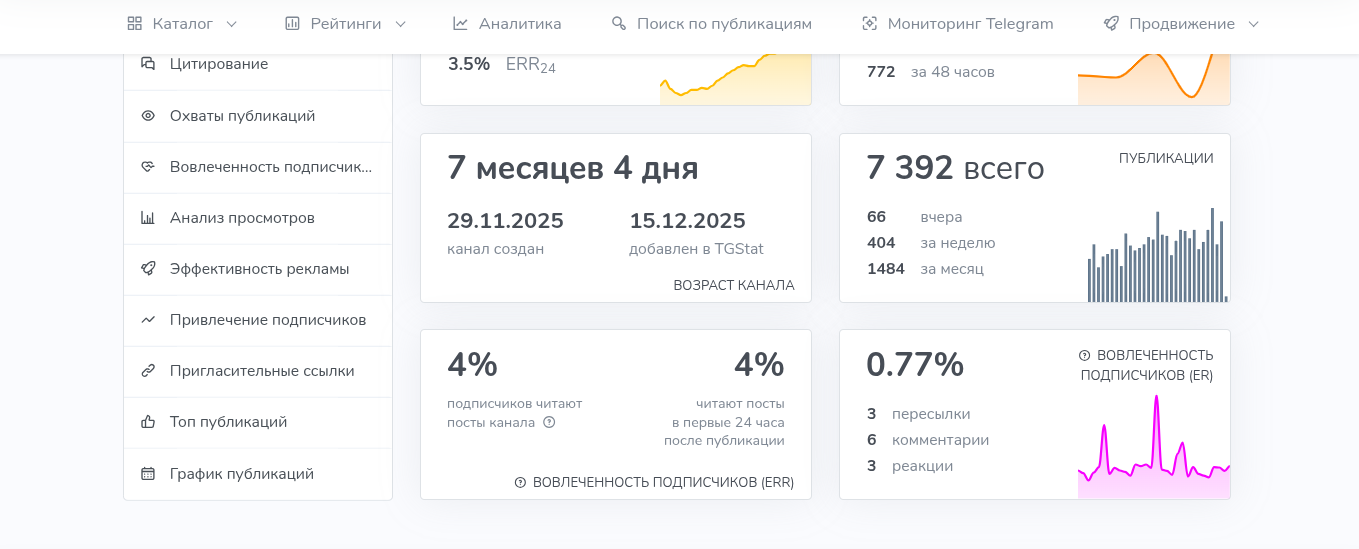This screenshot has height=549, width=1359.
Task: Click the Цитирование quote icon
Action: (x=148, y=64)
